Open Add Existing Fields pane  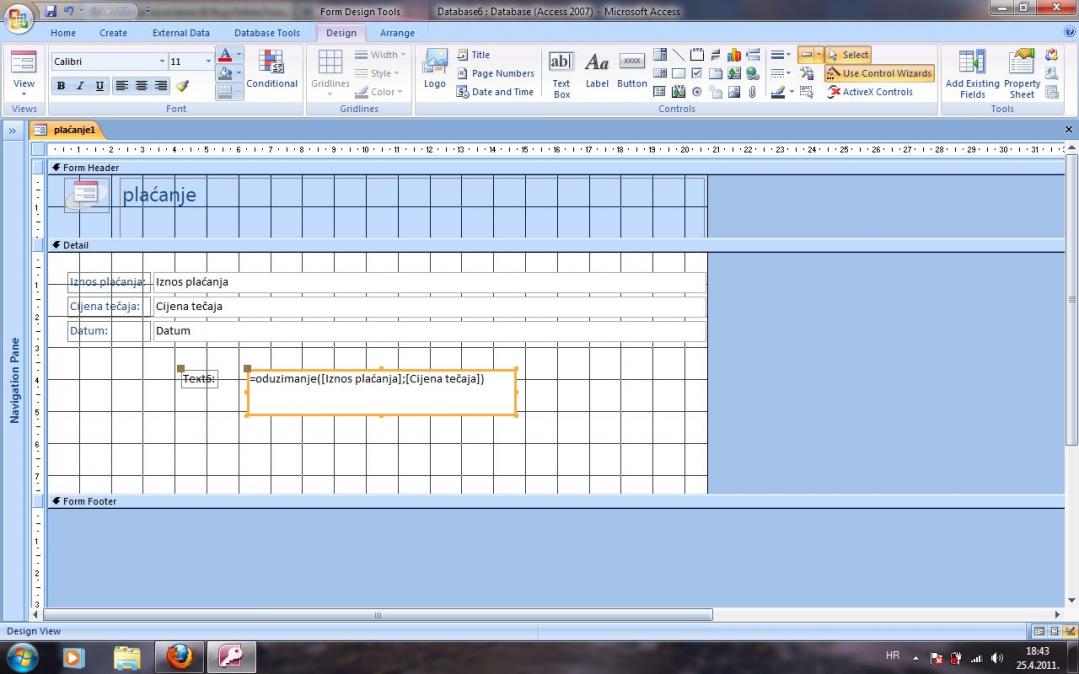pos(972,73)
